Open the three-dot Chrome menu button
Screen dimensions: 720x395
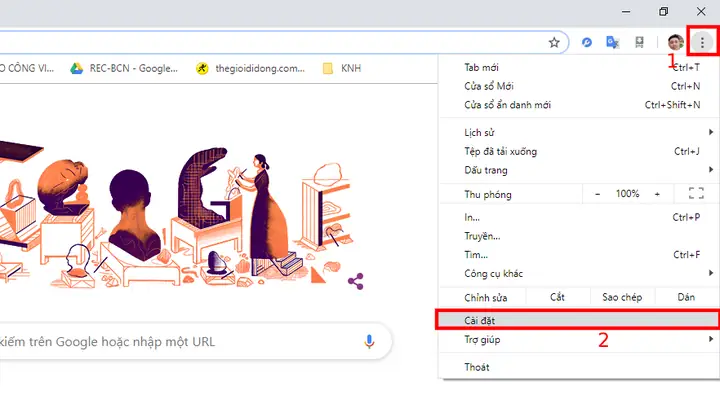[702, 42]
